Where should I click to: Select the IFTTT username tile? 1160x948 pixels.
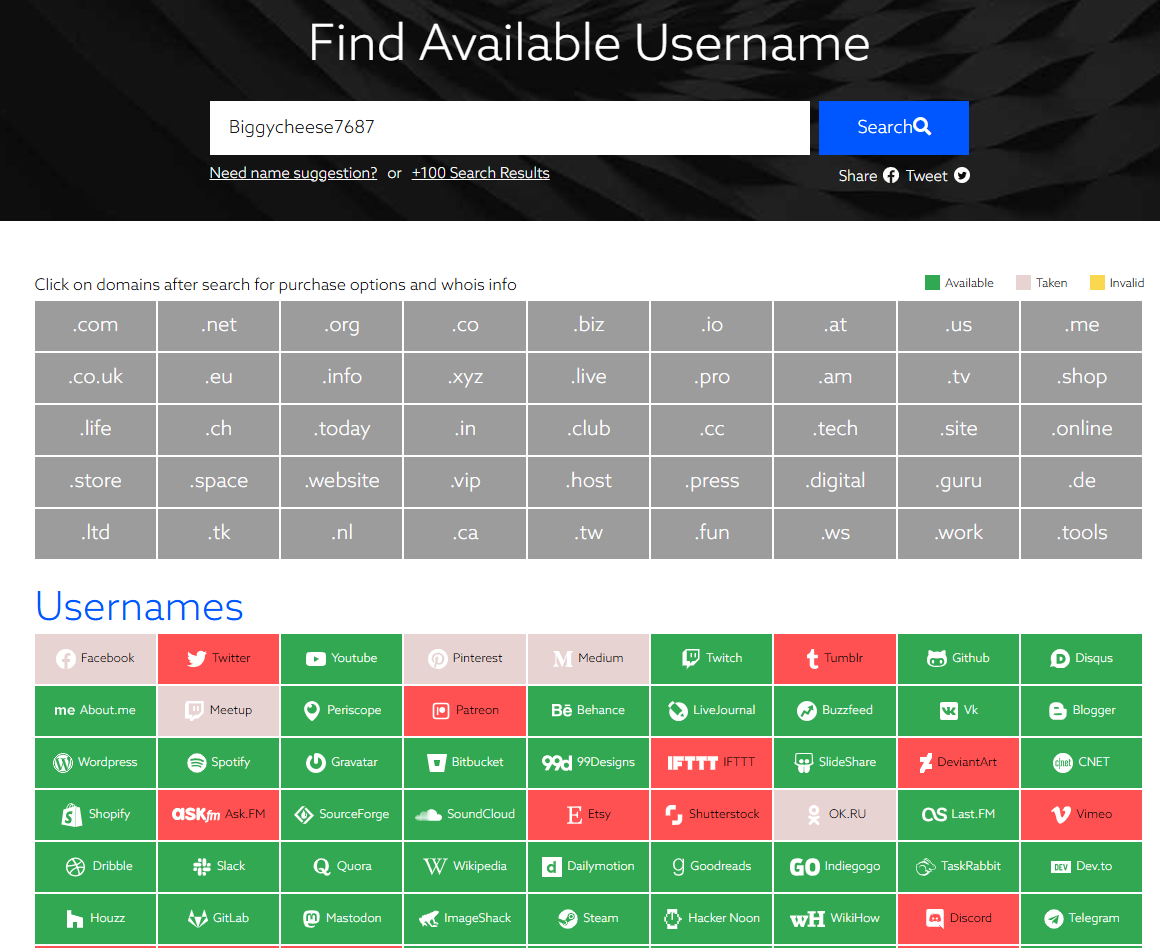712,762
